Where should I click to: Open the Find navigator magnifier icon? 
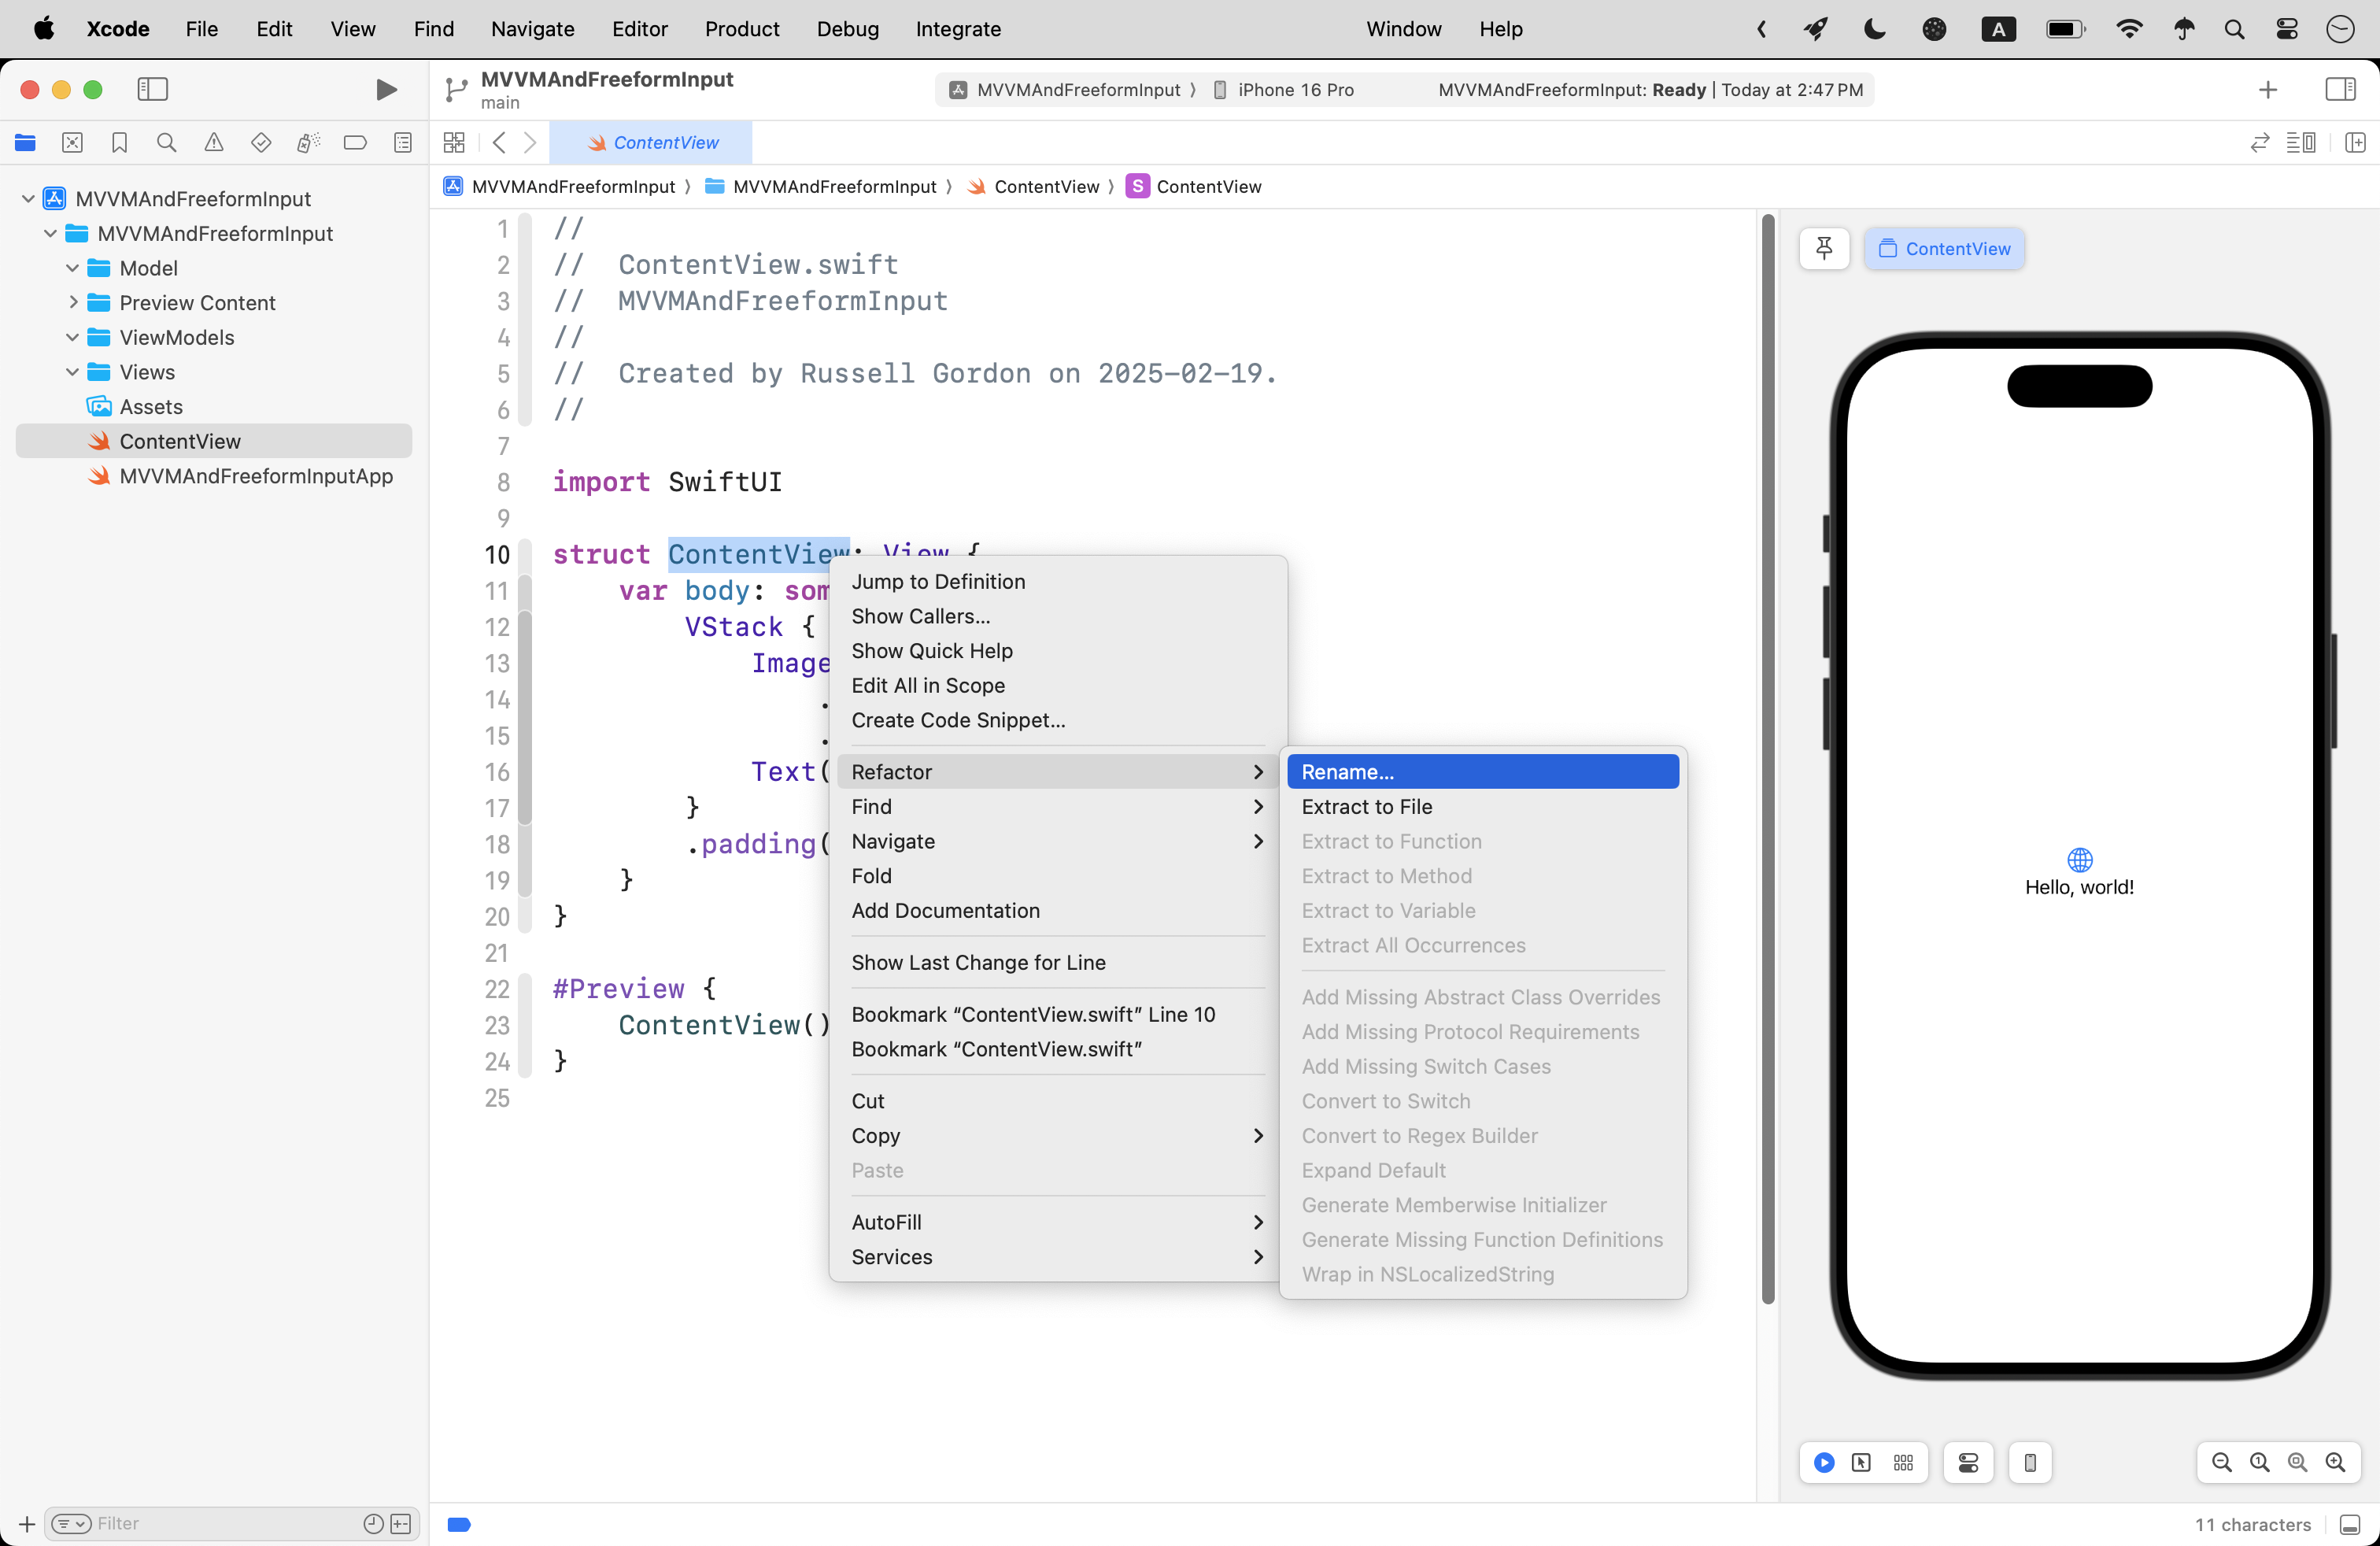[166, 143]
